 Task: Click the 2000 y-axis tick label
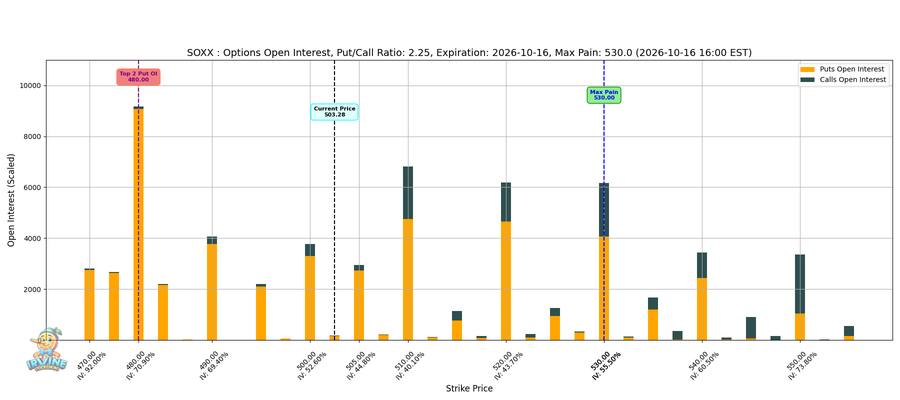coord(31,289)
